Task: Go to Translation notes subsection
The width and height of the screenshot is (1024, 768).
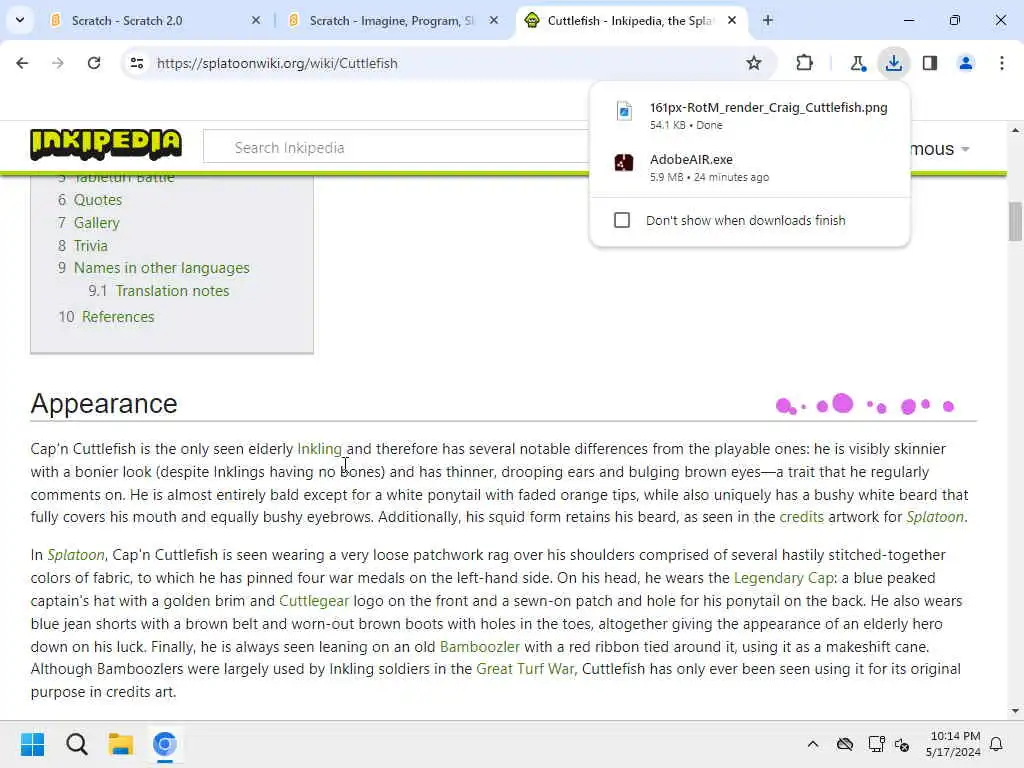Action: point(172,291)
